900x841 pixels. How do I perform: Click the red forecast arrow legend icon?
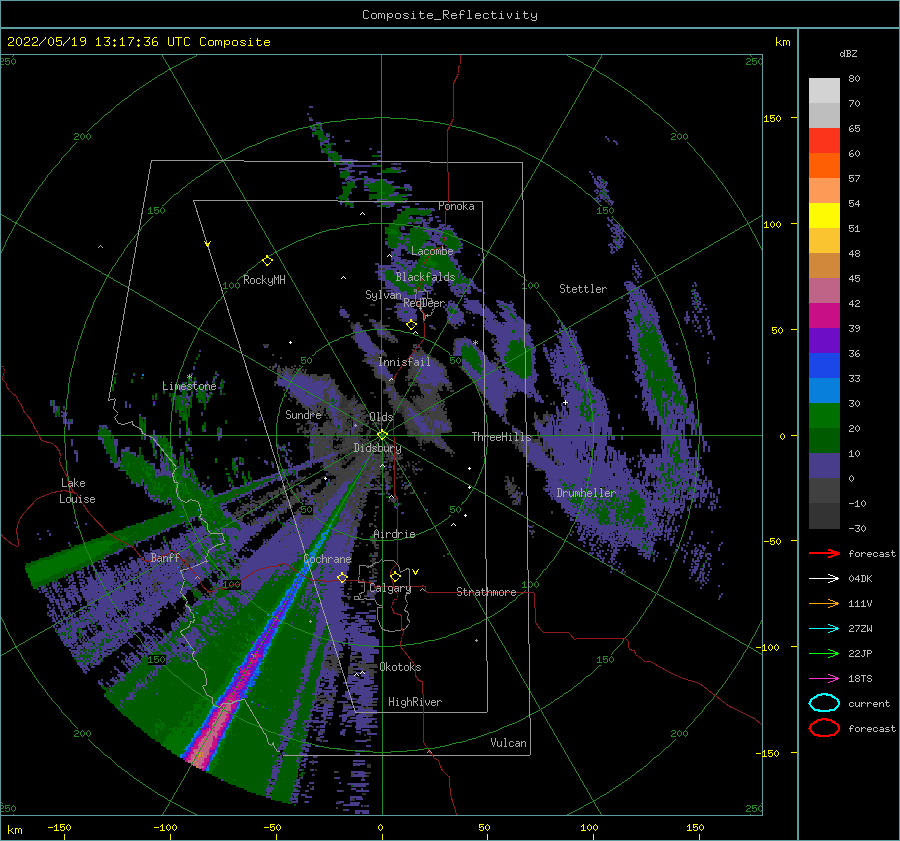(824, 553)
